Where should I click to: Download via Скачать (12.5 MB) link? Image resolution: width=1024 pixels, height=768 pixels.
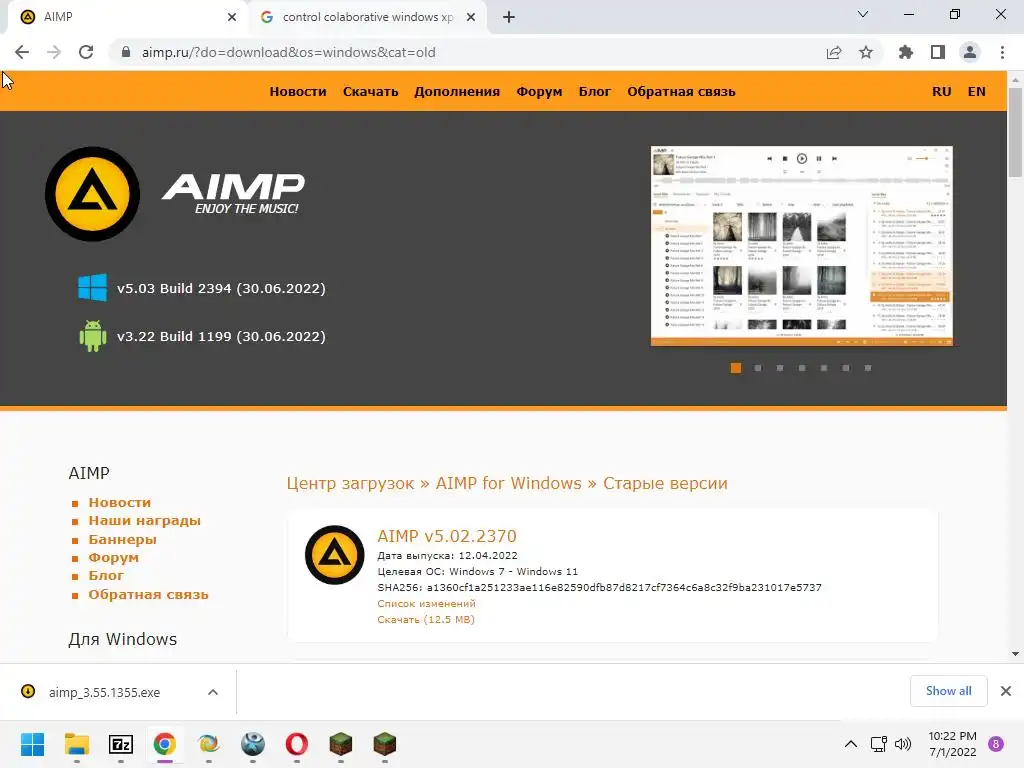pos(426,619)
